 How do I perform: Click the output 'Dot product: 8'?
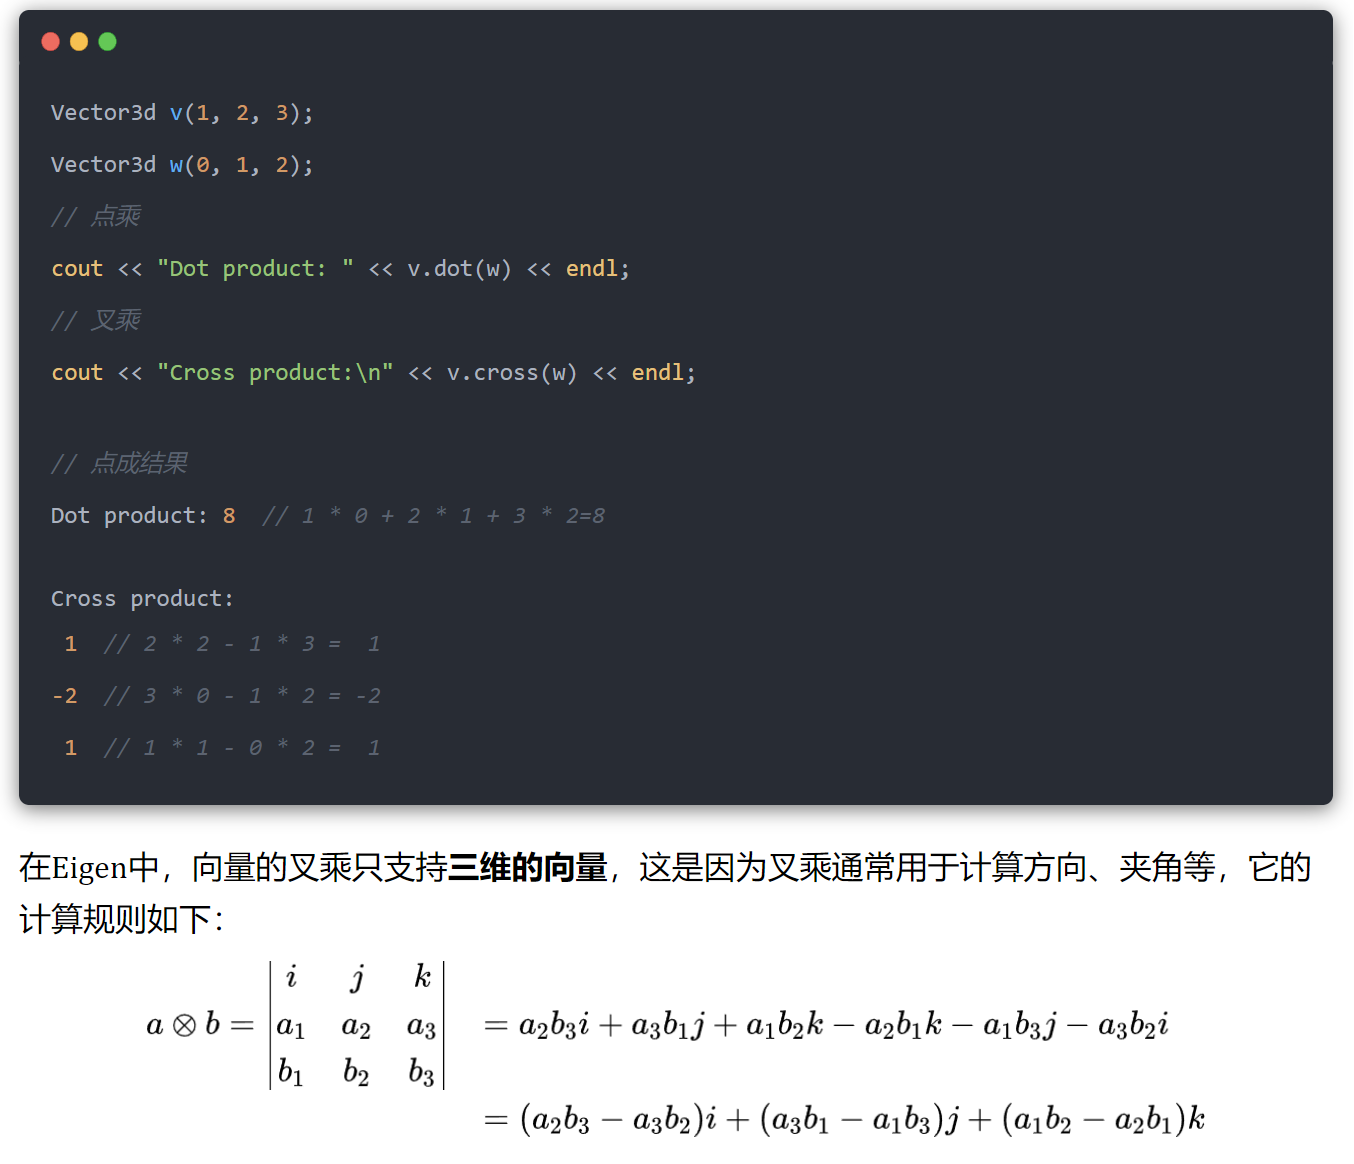[x=143, y=516]
